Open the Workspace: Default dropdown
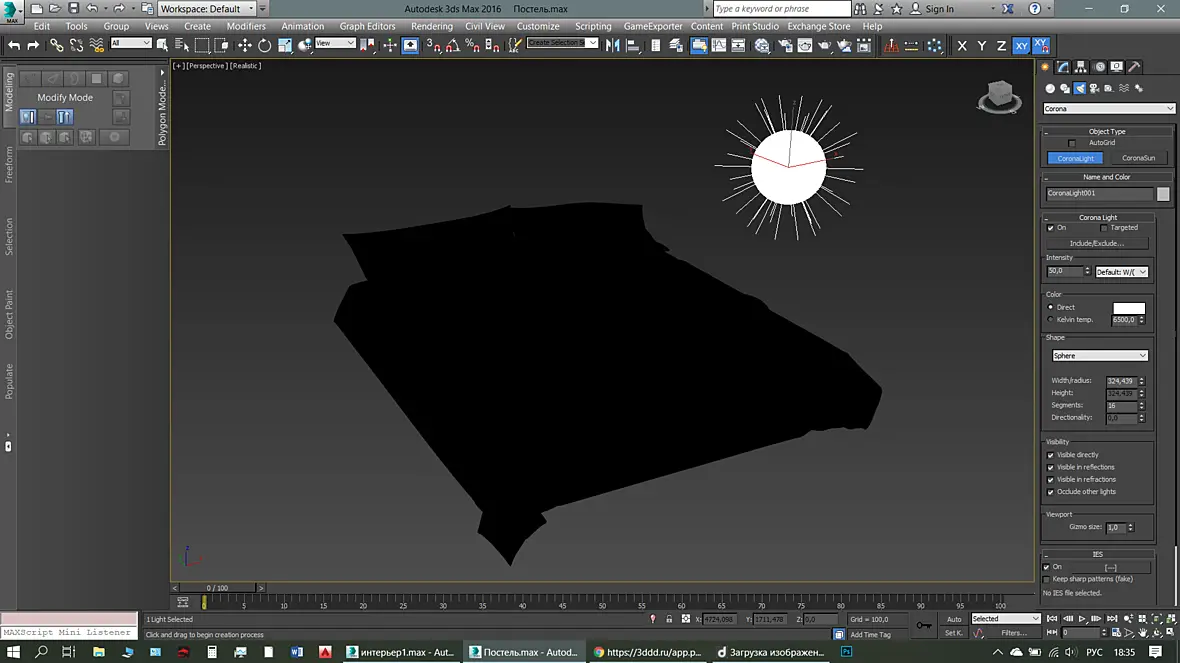This screenshot has width=1180, height=663. (x=207, y=9)
